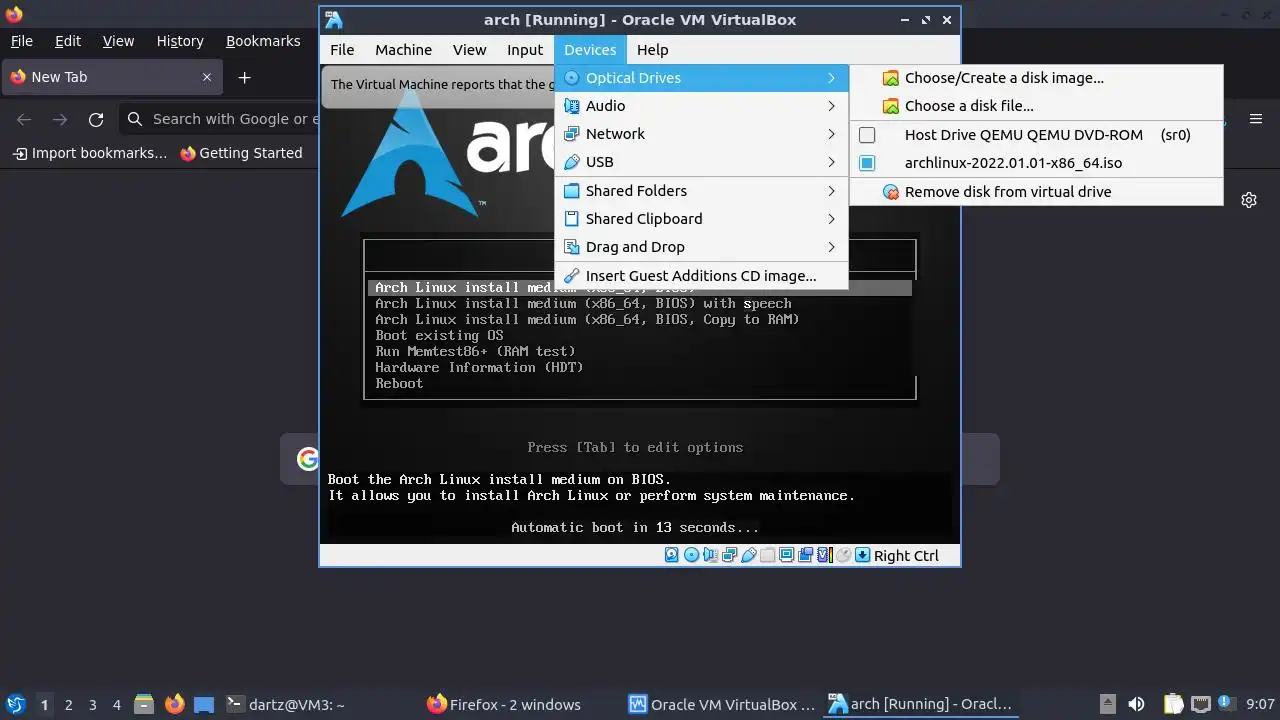Click the mouse integration indicator in status bar
1280x720 pixels.
click(x=843, y=555)
